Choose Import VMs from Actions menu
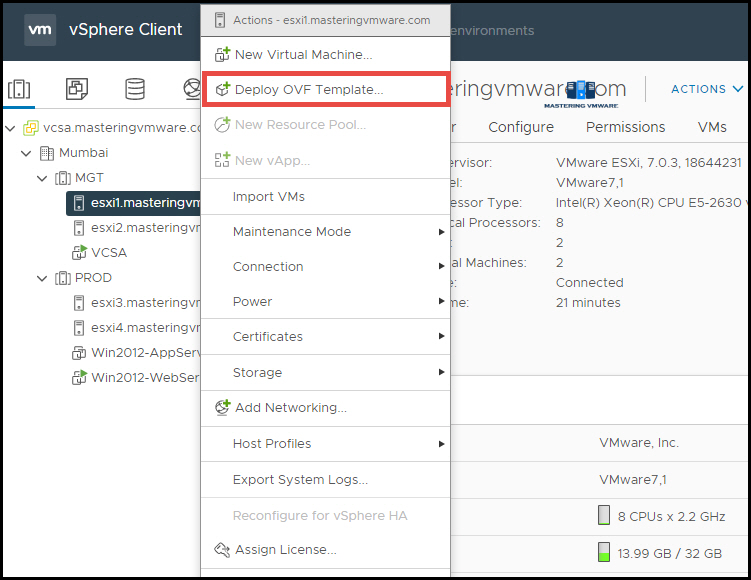Screen dimensions: 751x580 coord(325,197)
